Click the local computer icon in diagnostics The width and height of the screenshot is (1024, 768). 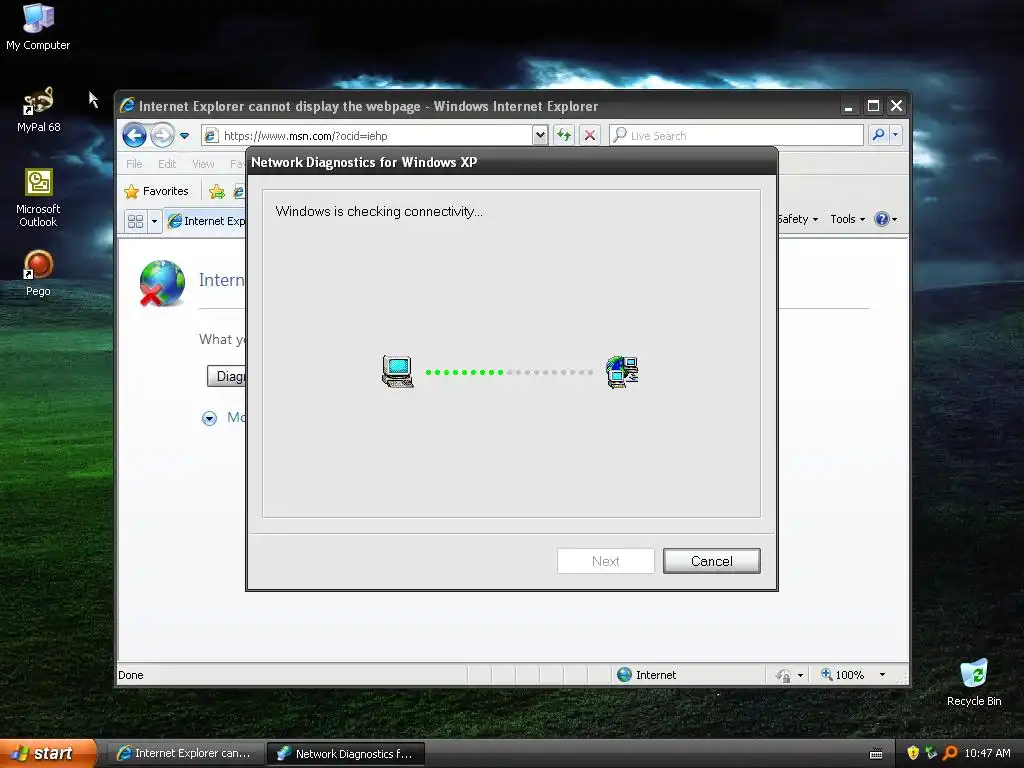[397, 372]
